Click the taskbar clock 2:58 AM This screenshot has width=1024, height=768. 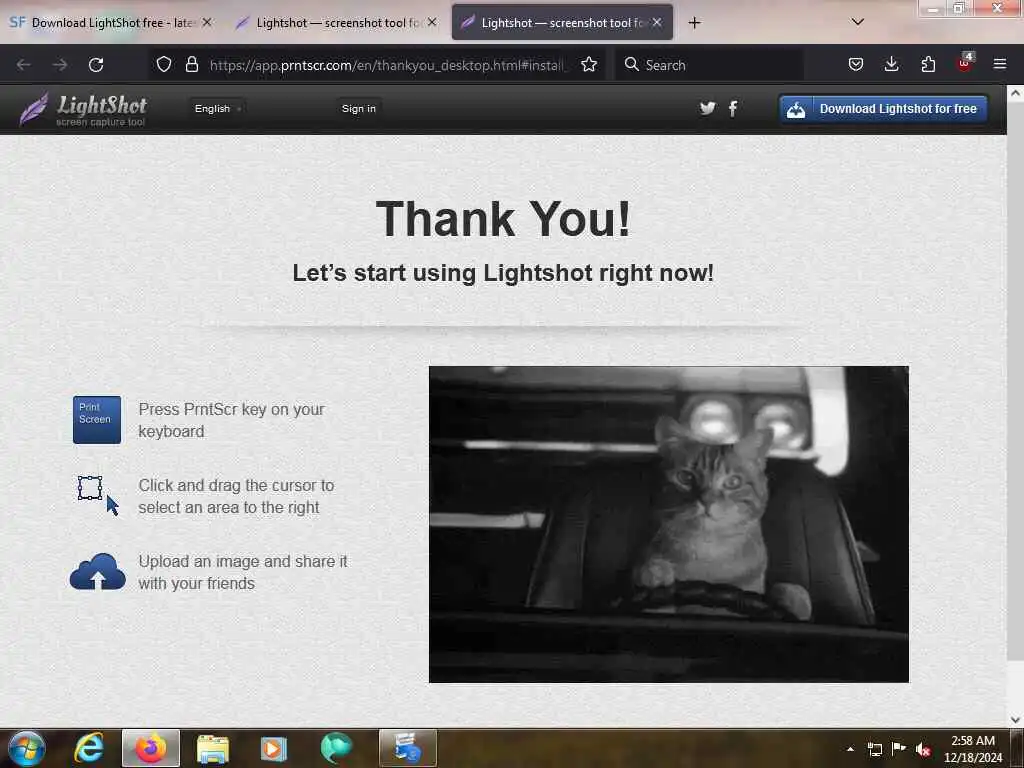click(x=973, y=749)
